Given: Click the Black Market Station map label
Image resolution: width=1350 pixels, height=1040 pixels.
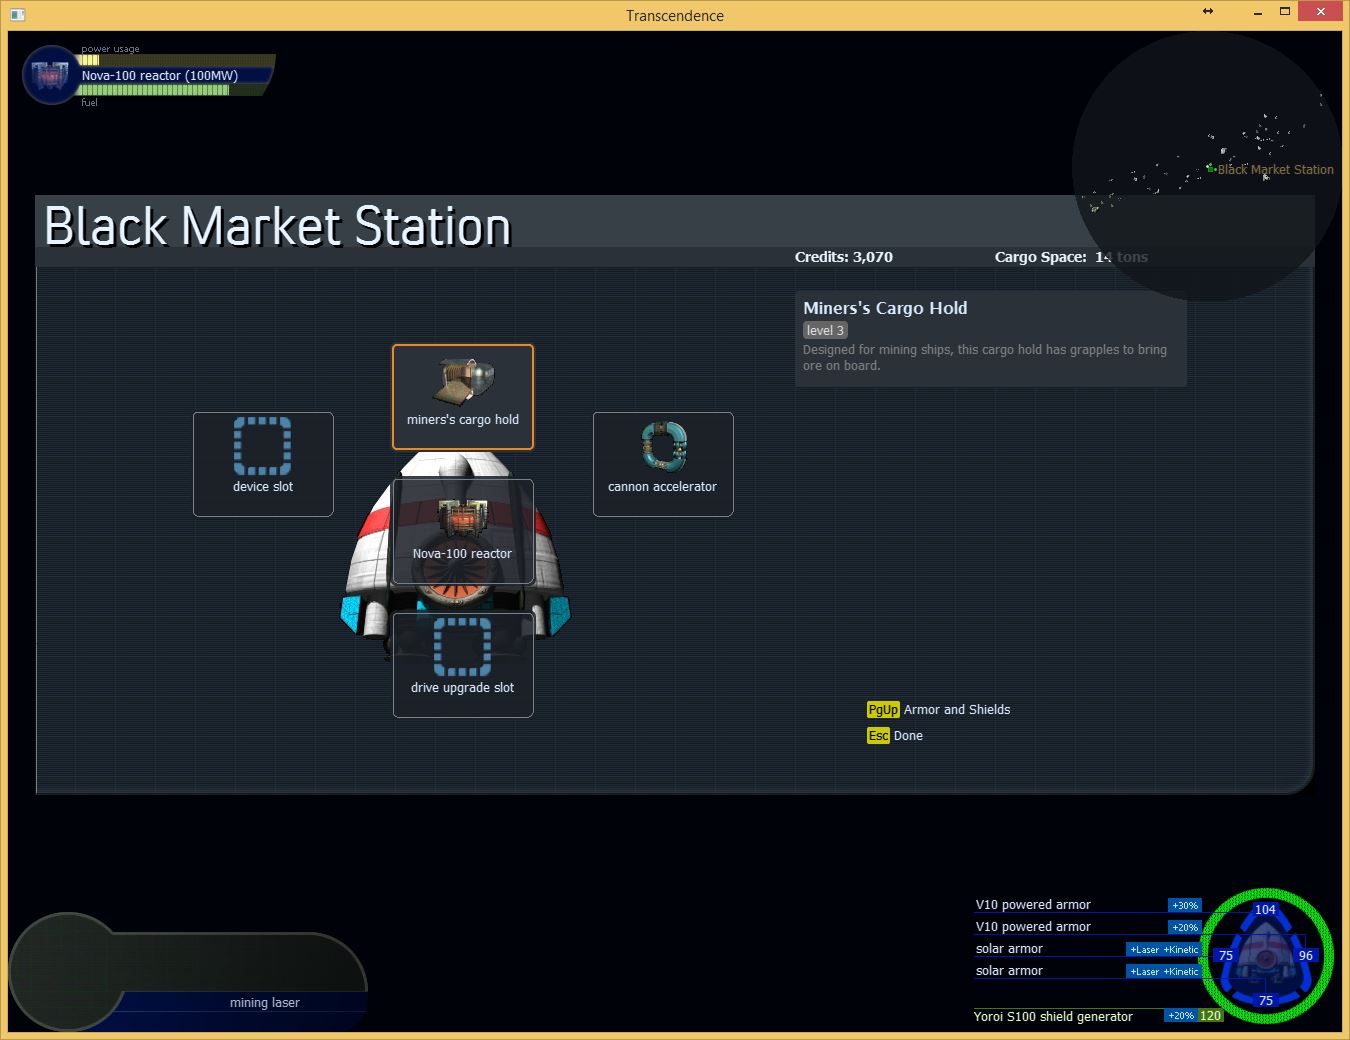Looking at the screenshot, I should 1275,170.
